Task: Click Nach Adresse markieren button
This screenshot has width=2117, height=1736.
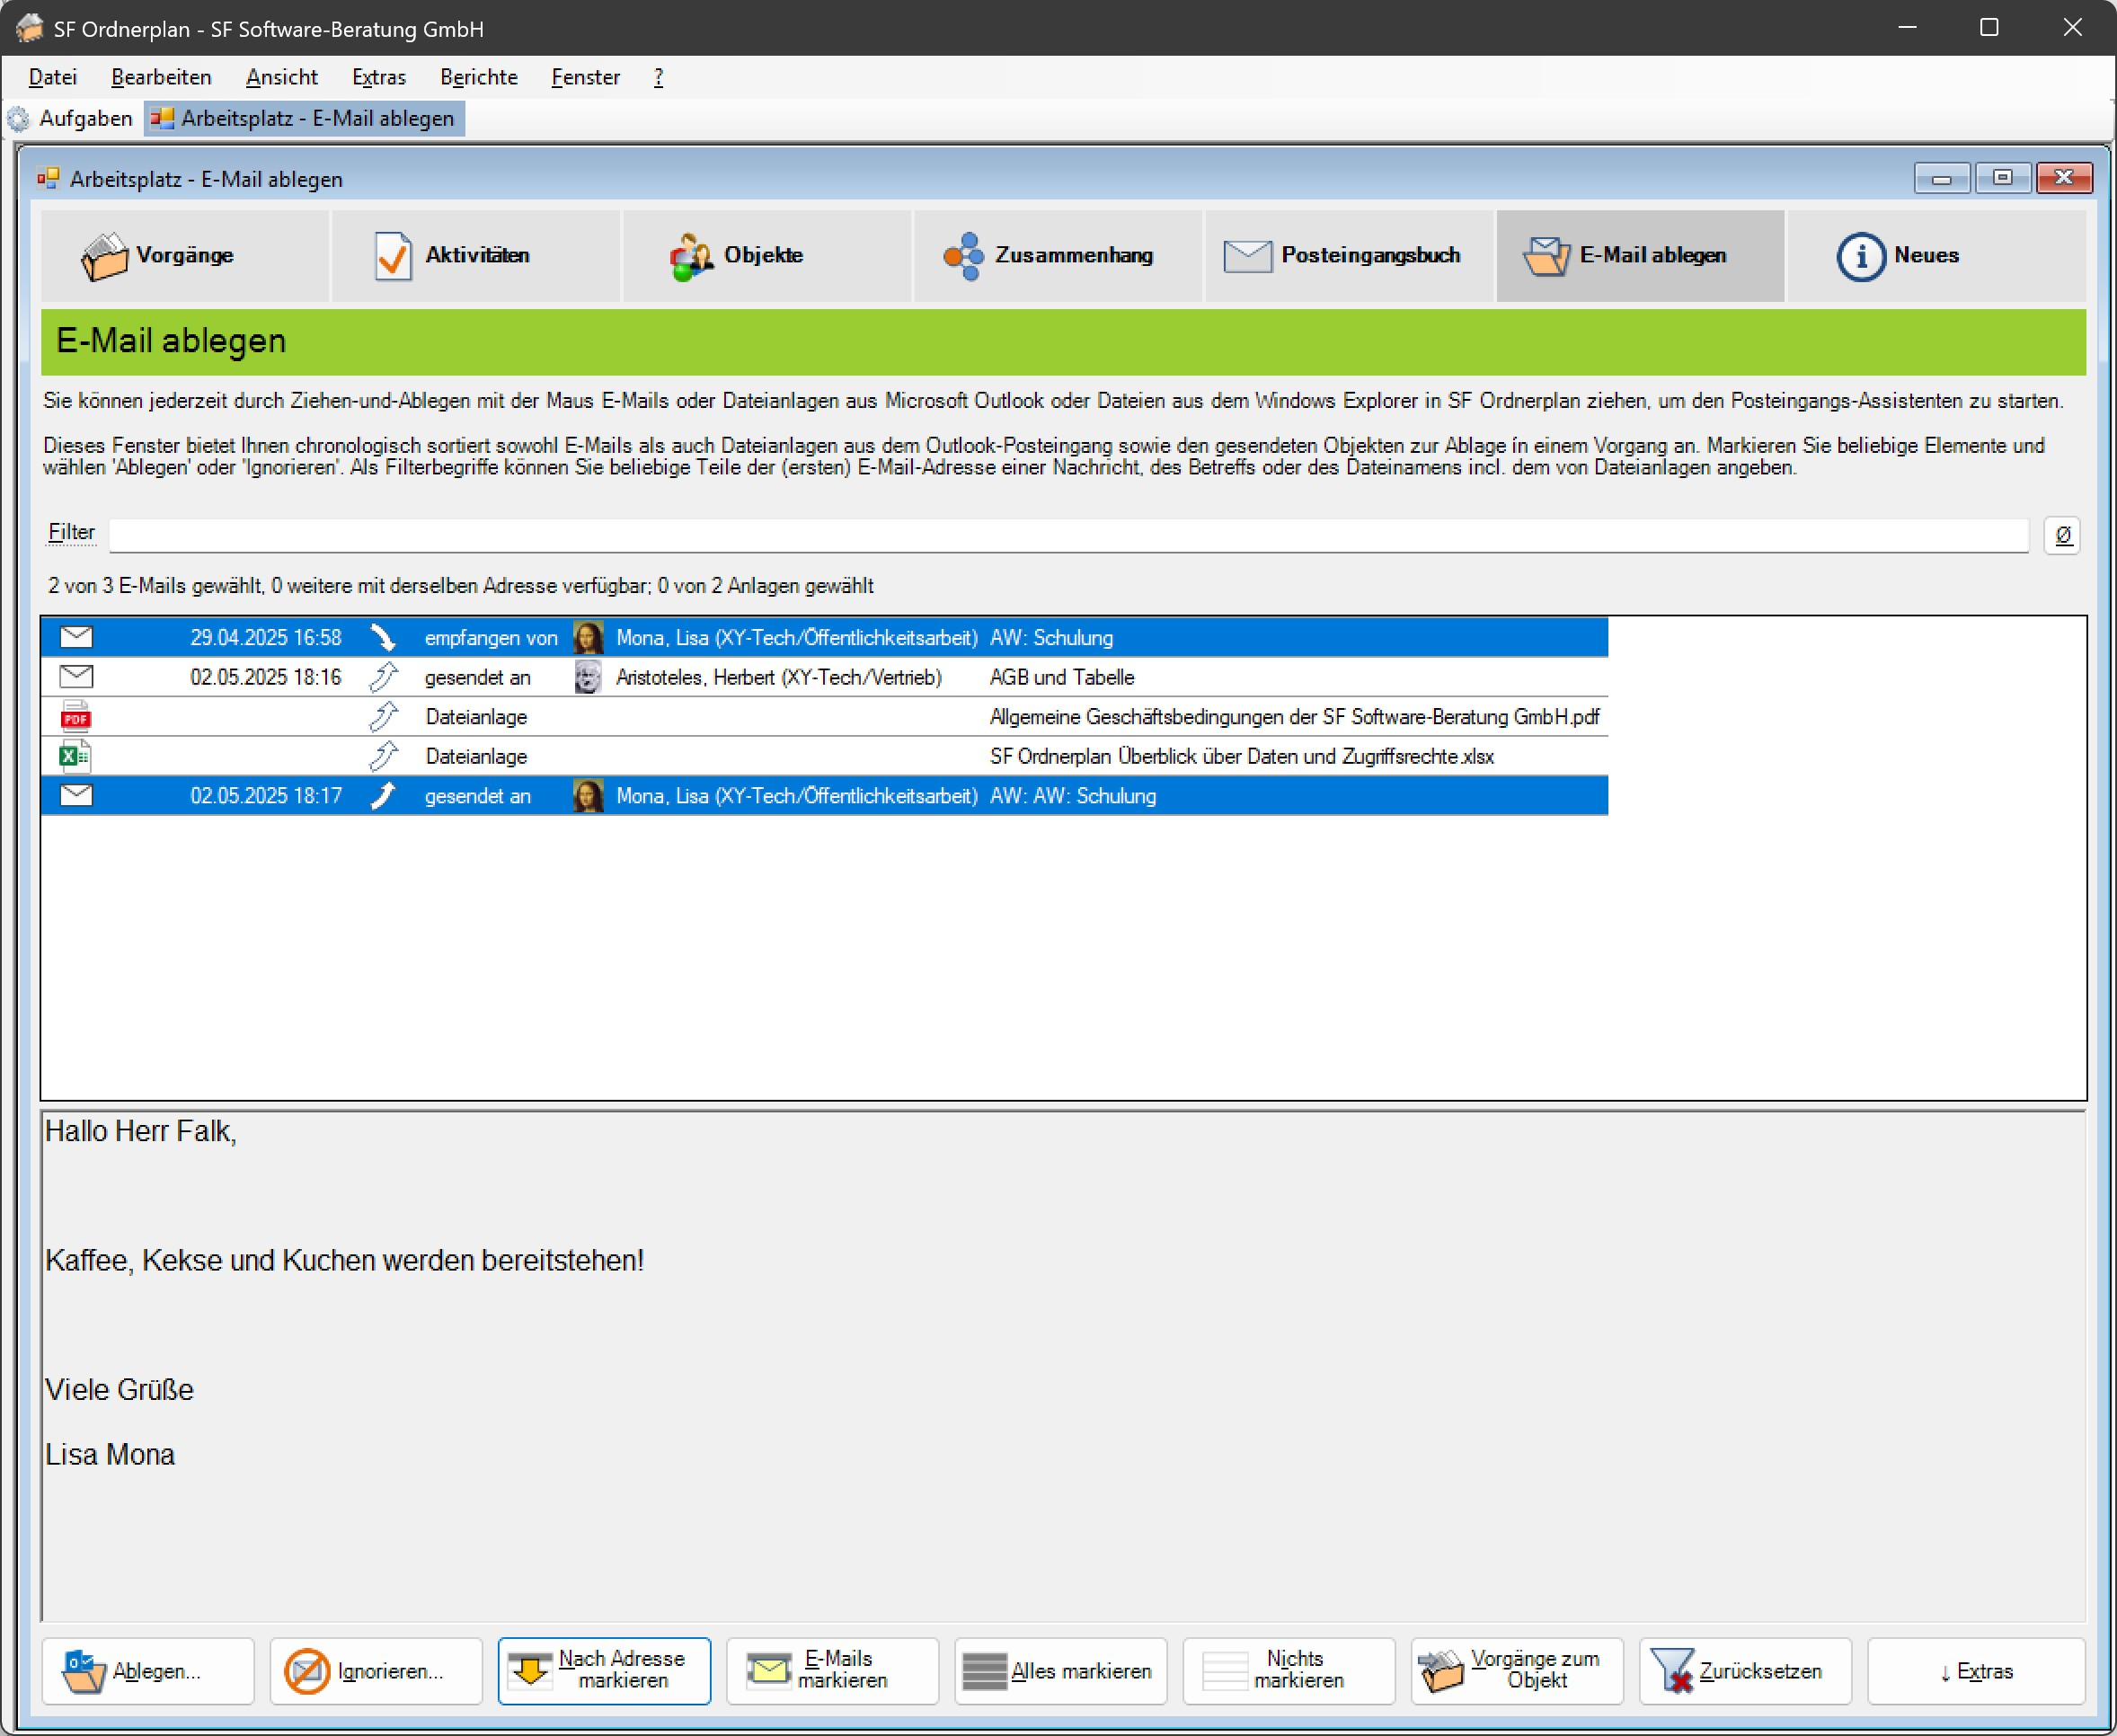Action: click(604, 1671)
